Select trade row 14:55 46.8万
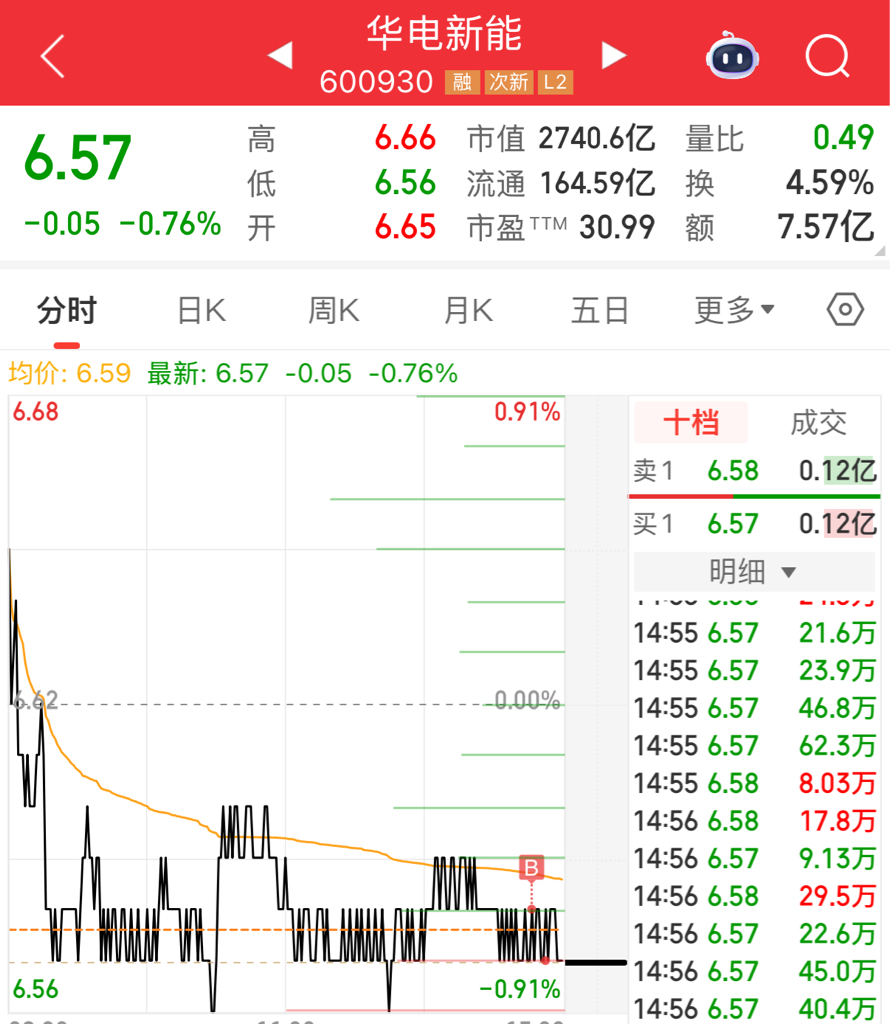890x1024 pixels. pos(754,708)
